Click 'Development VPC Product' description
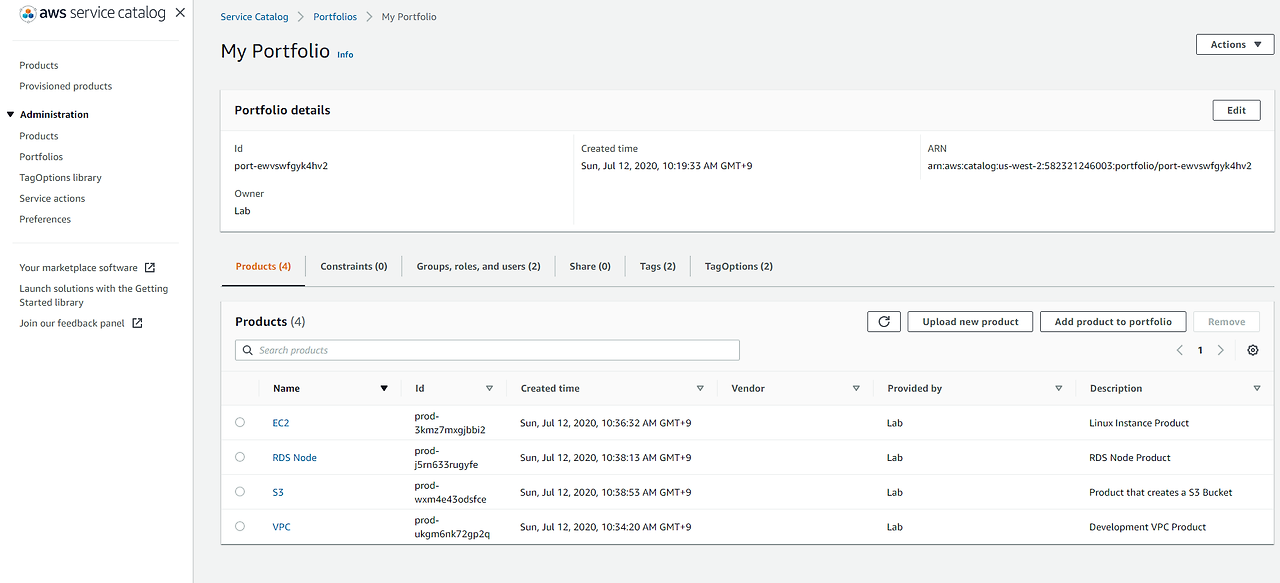The width and height of the screenshot is (1280, 583). click(x=1148, y=527)
